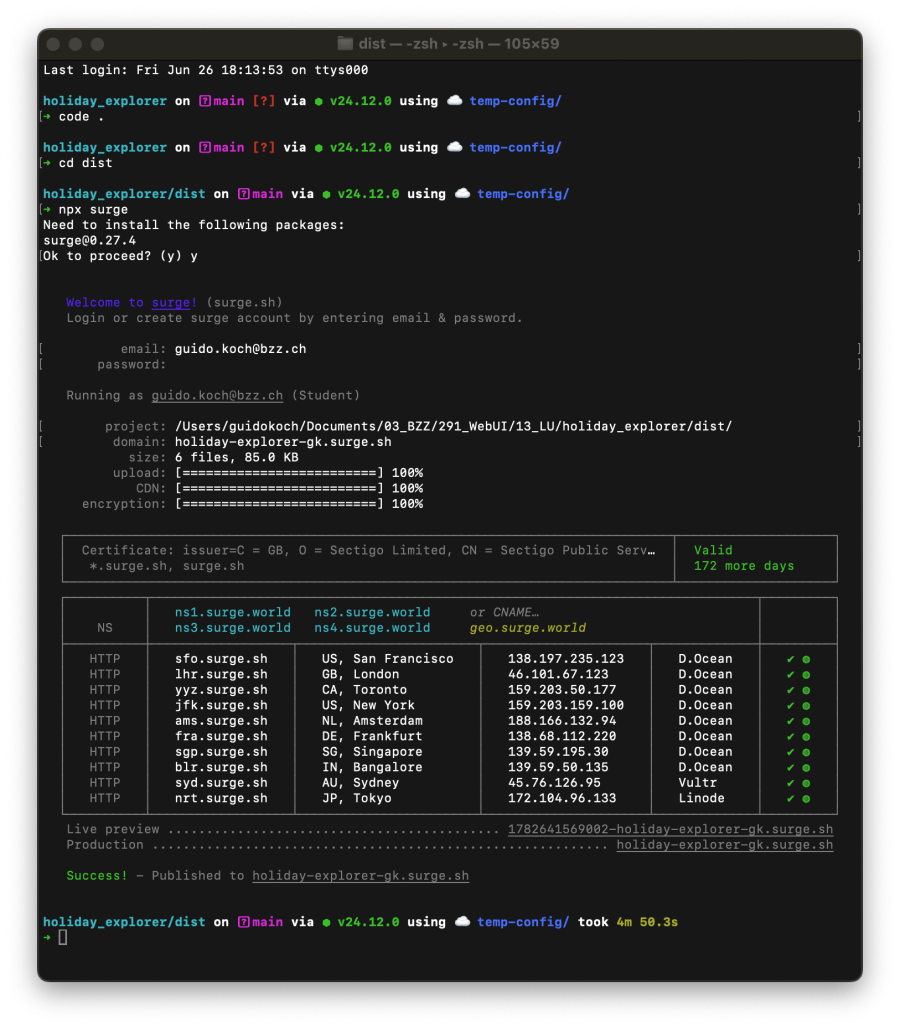
Task: Click sfo.surge.sh host
Action: click(221, 659)
